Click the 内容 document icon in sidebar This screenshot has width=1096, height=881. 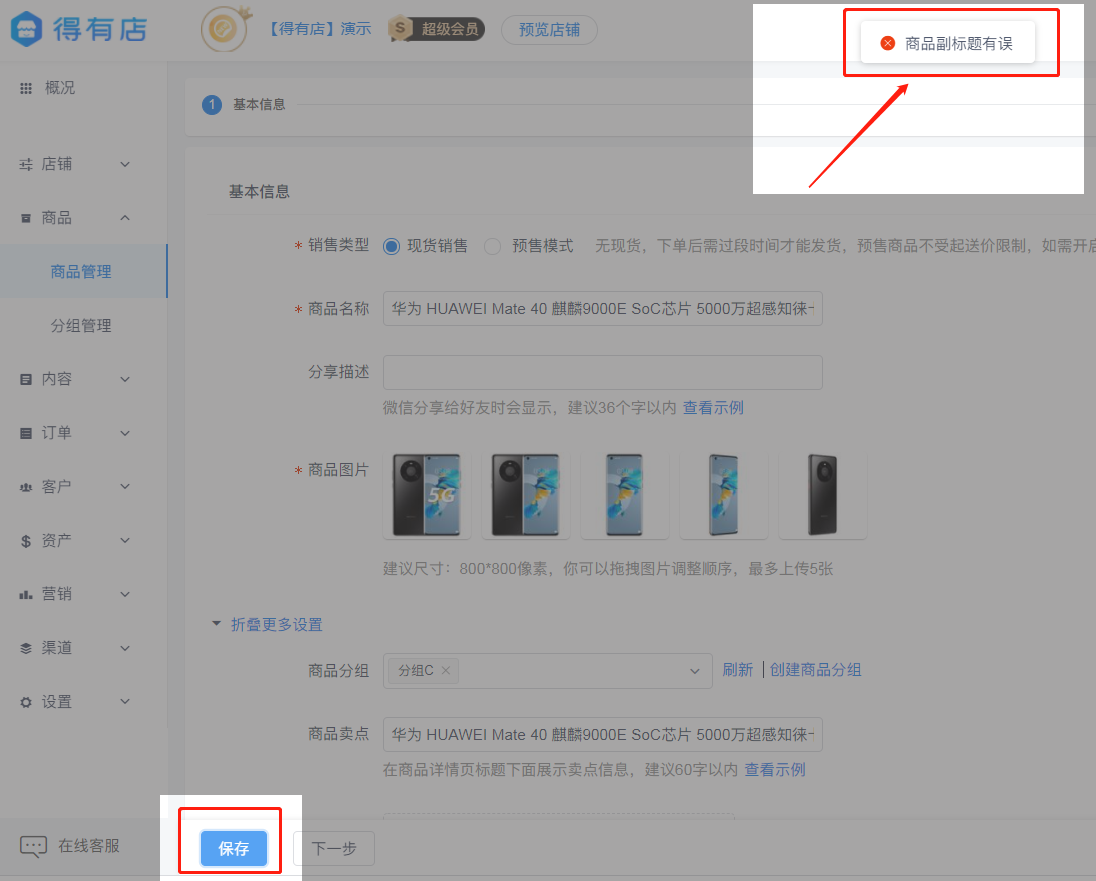26,379
